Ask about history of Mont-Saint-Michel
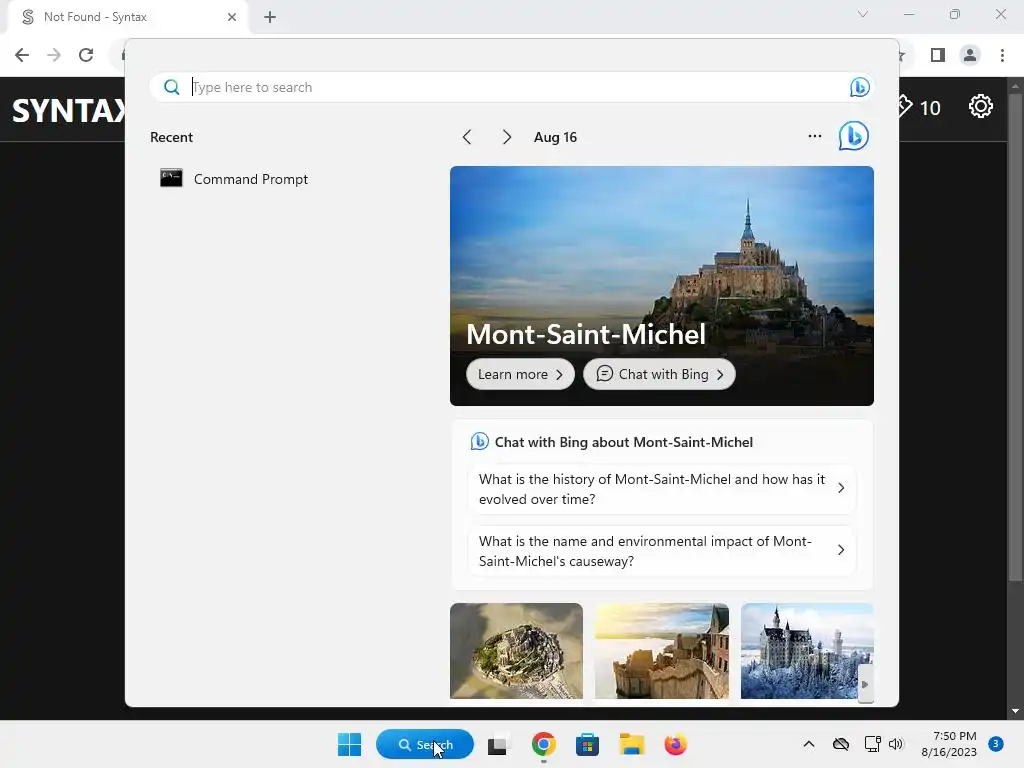Screen dimensions: 1024x768 pos(662,489)
